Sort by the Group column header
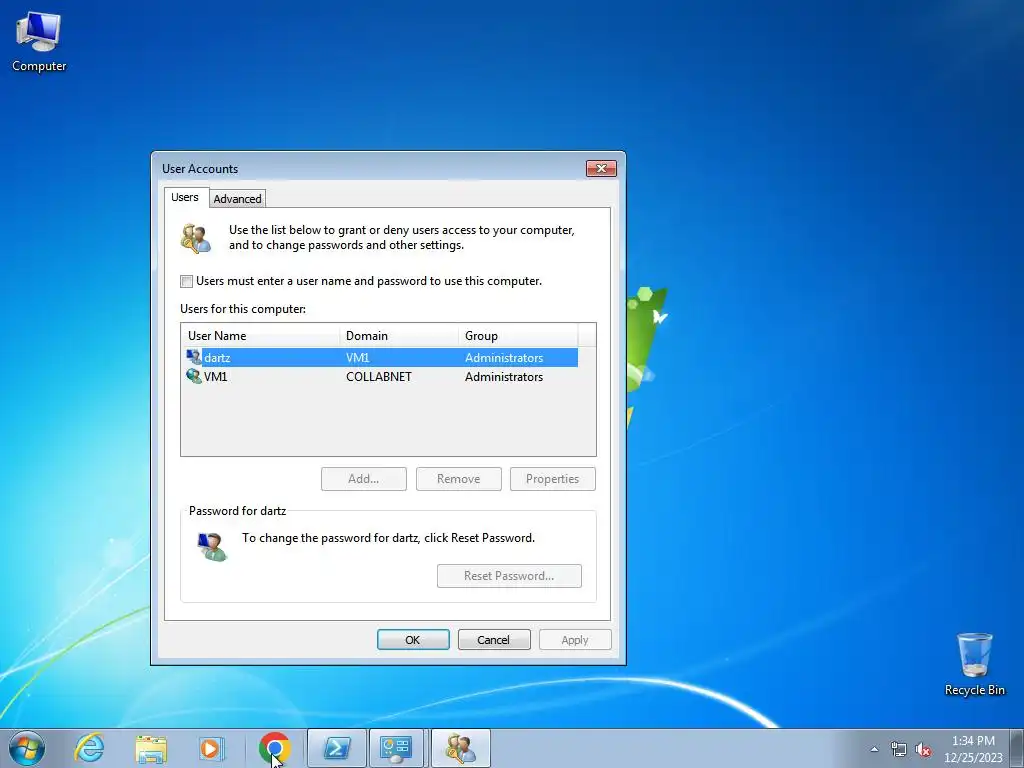This screenshot has width=1024, height=768. pyautogui.click(x=518, y=336)
